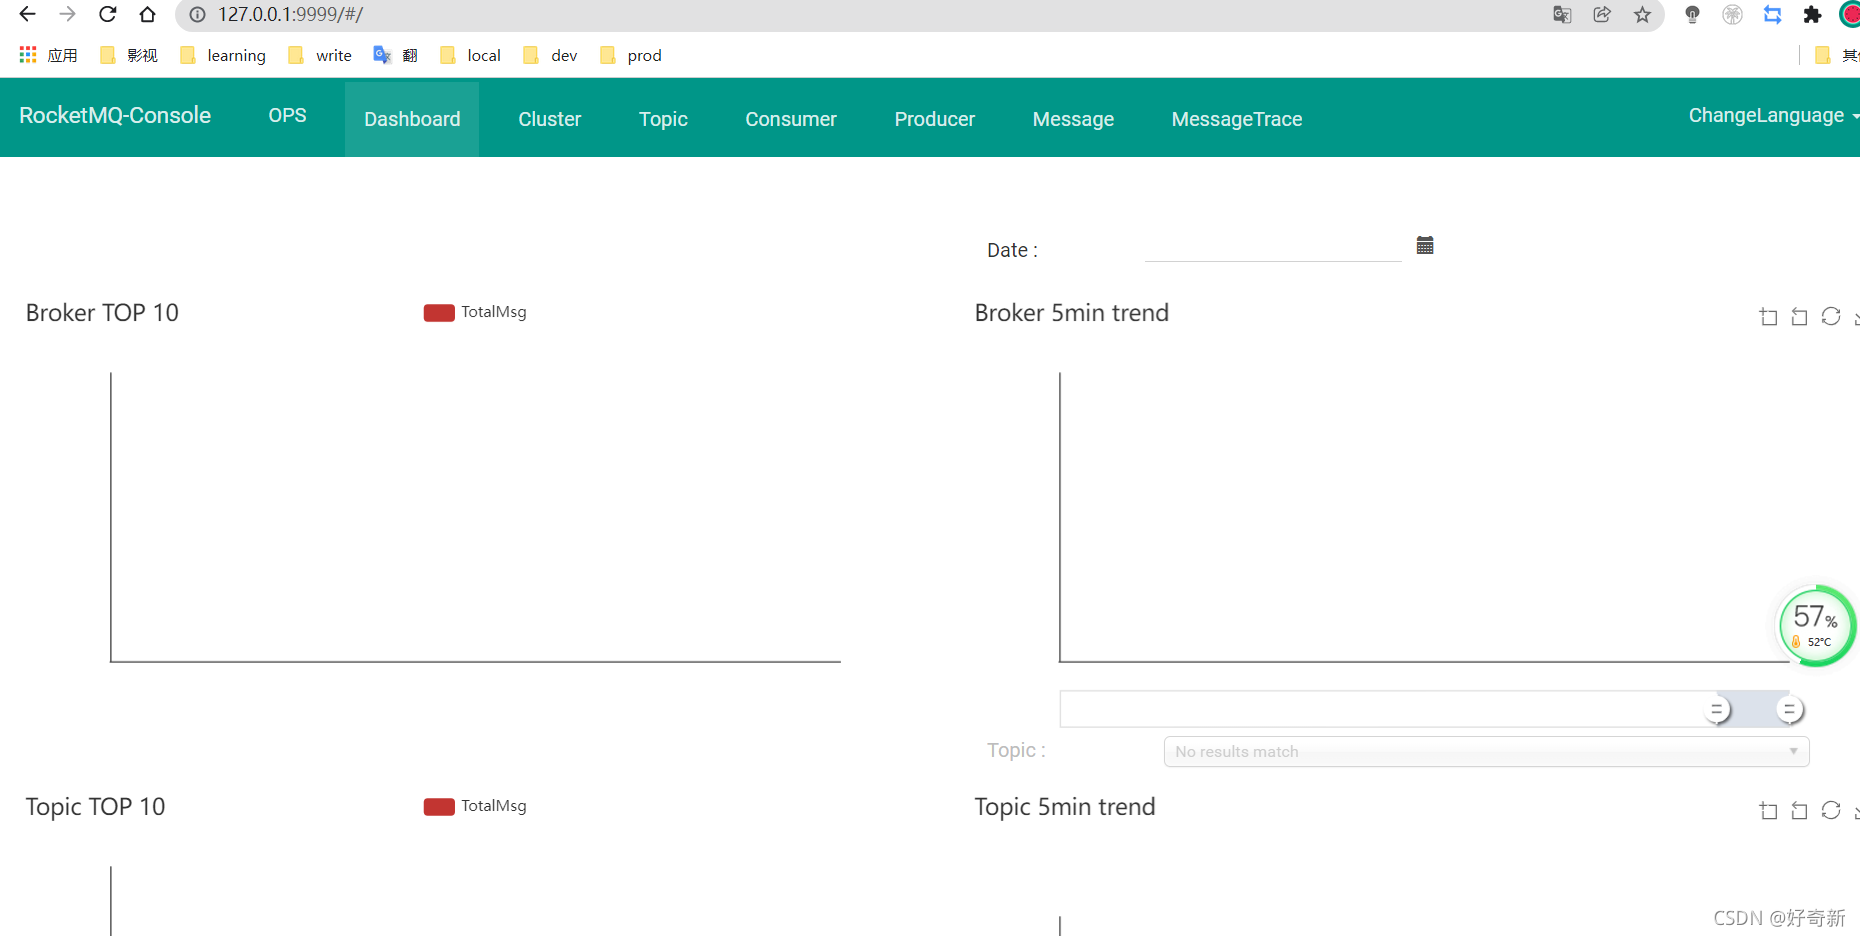Open the prod bookmarks folder
The height and width of the screenshot is (936, 1860).
(631, 55)
